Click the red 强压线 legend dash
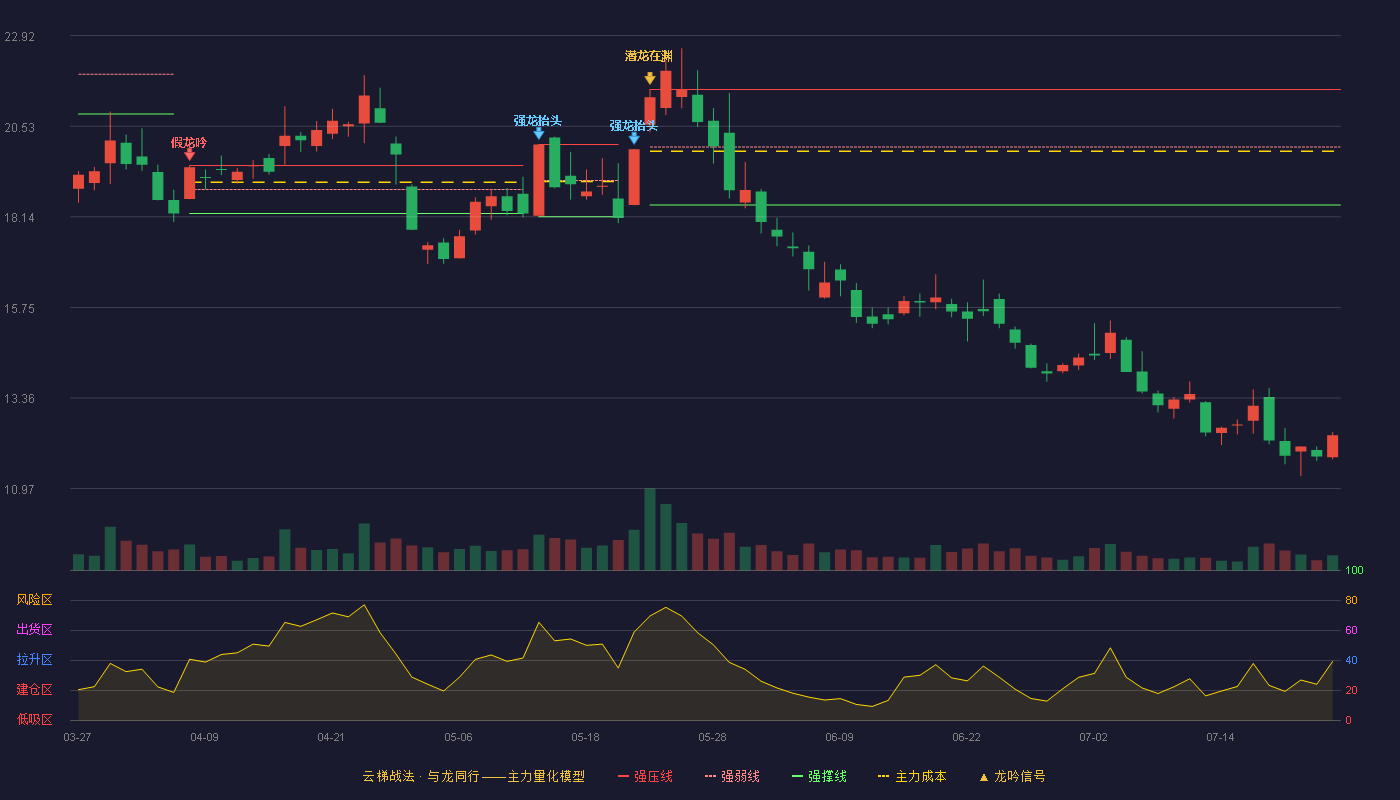 (624, 777)
